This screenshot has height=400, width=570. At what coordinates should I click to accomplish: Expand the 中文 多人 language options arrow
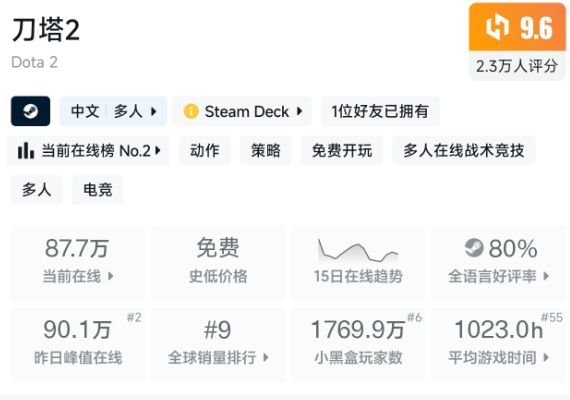[x=154, y=111]
